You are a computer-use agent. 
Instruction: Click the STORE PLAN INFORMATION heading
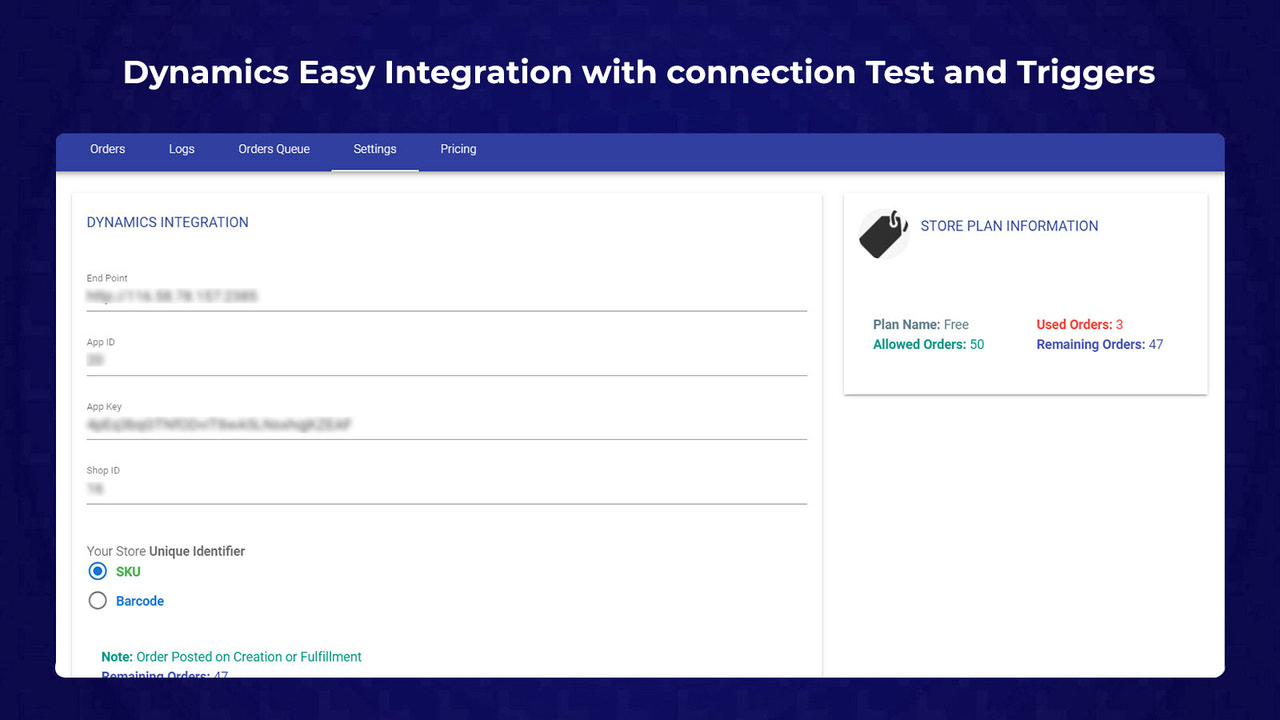click(1009, 226)
